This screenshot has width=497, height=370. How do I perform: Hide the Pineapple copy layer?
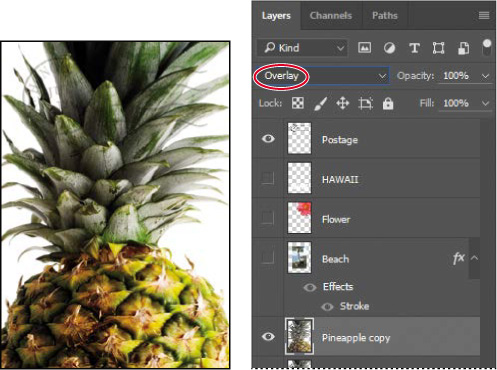point(268,337)
